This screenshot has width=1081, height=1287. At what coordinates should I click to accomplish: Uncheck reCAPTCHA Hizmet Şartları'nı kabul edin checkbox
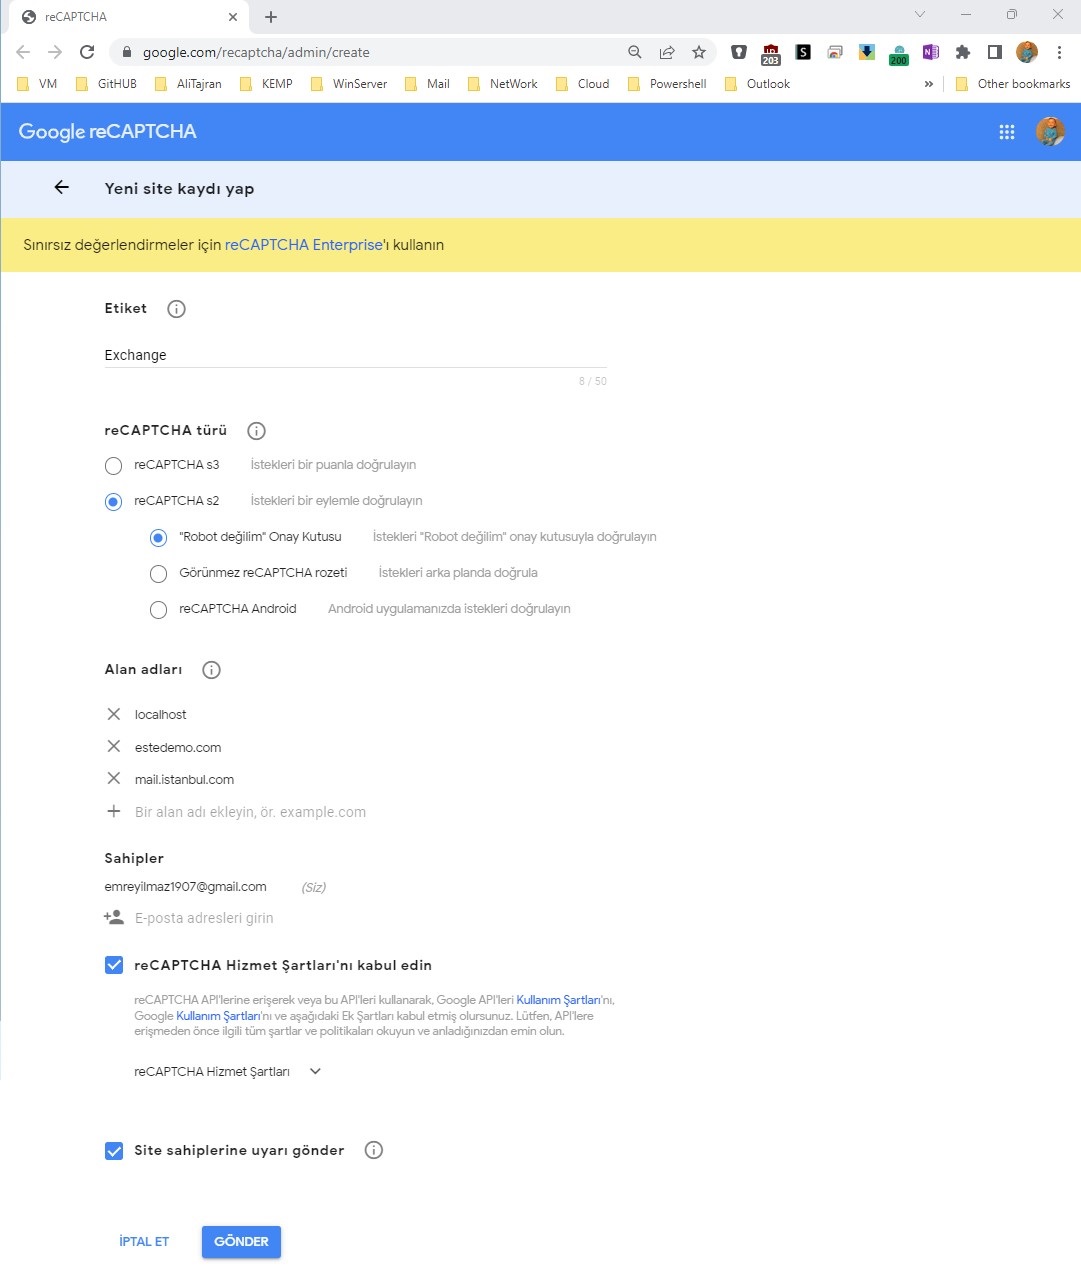[x=114, y=965]
